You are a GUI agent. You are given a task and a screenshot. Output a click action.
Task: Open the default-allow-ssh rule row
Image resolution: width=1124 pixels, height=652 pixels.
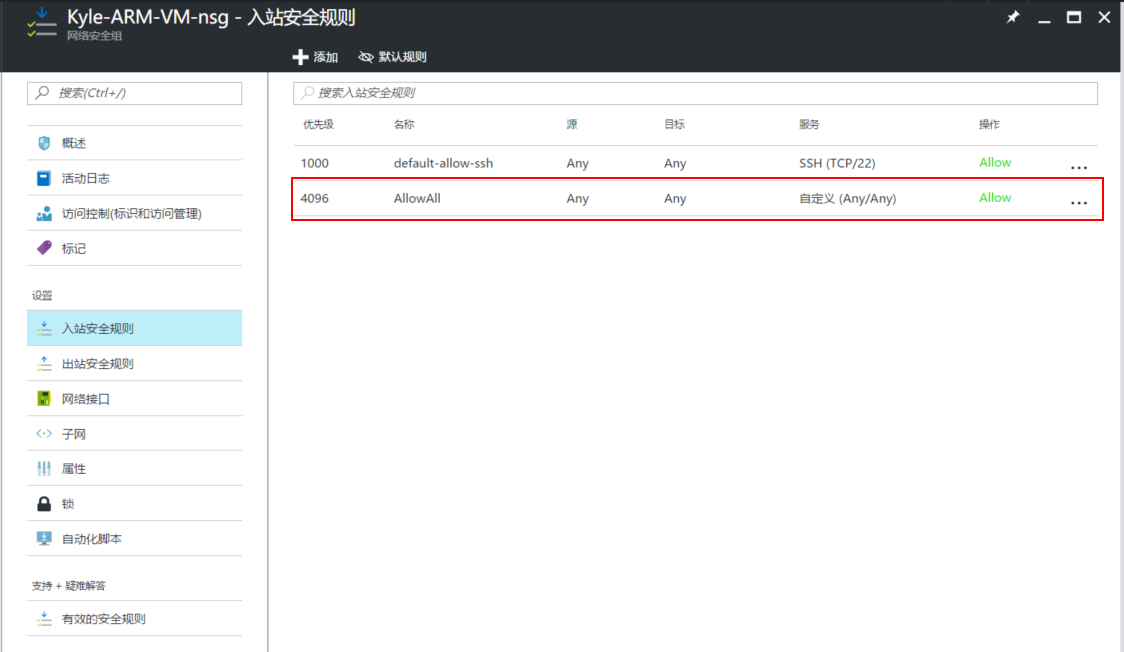[443, 163]
